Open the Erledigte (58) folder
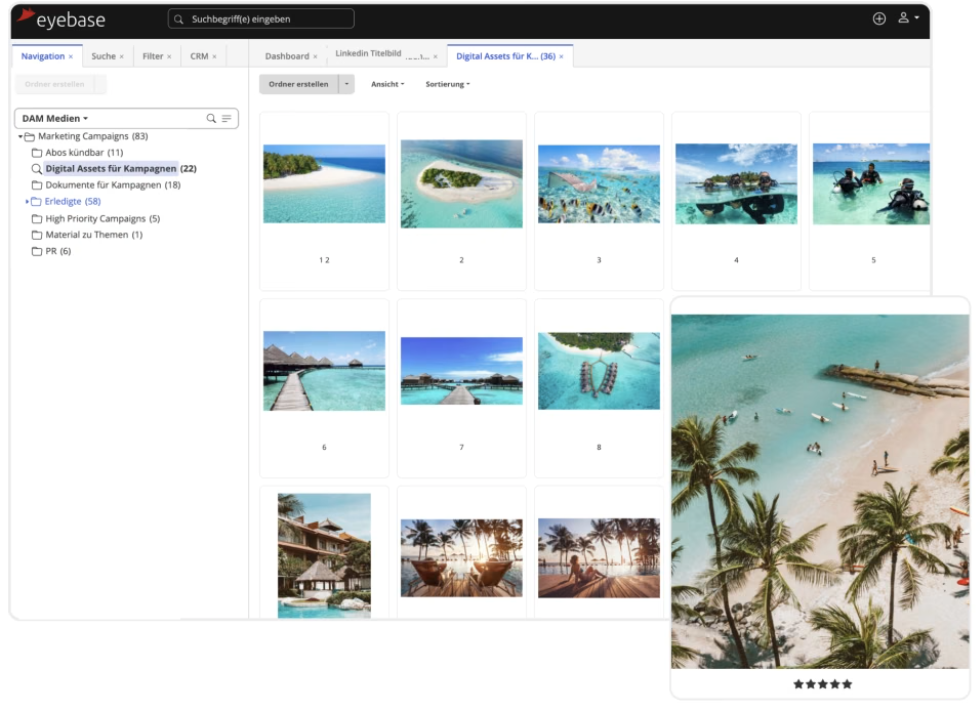This screenshot has height=704, width=980. point(72,201)
